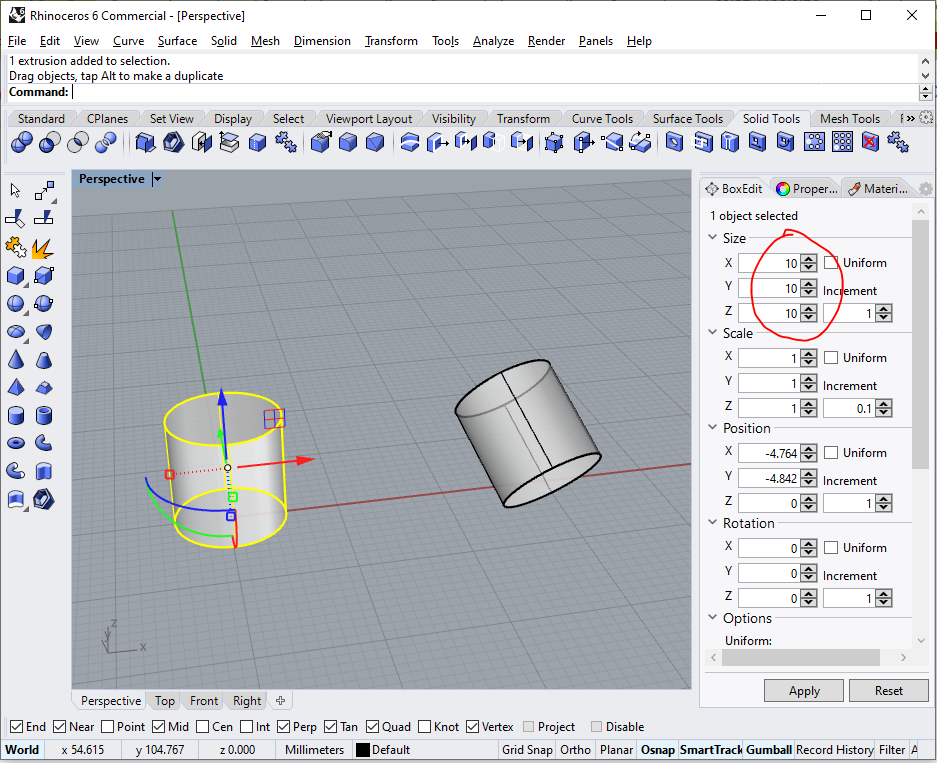Image resolution: width=937 pixels, height=763 pixels.
Task: Click the Default layer color swatch
Action: coord(363,750)
